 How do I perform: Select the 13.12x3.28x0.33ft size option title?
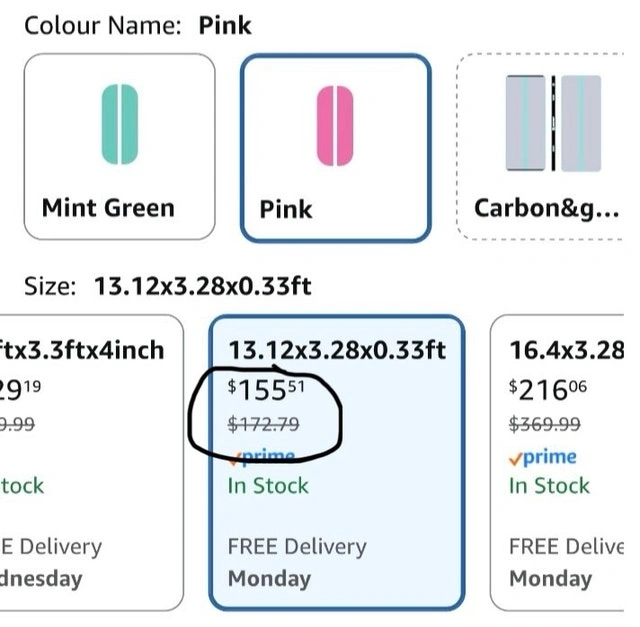pyautogui.click(x=337, y=350)
